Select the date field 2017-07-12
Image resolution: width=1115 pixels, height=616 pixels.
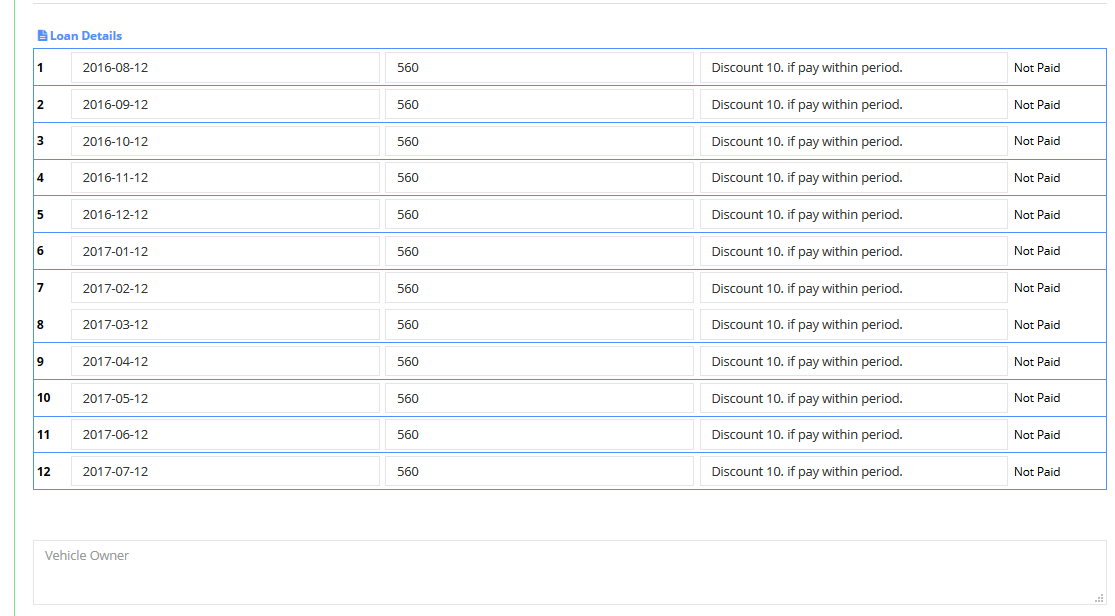[x=225, y=472]
